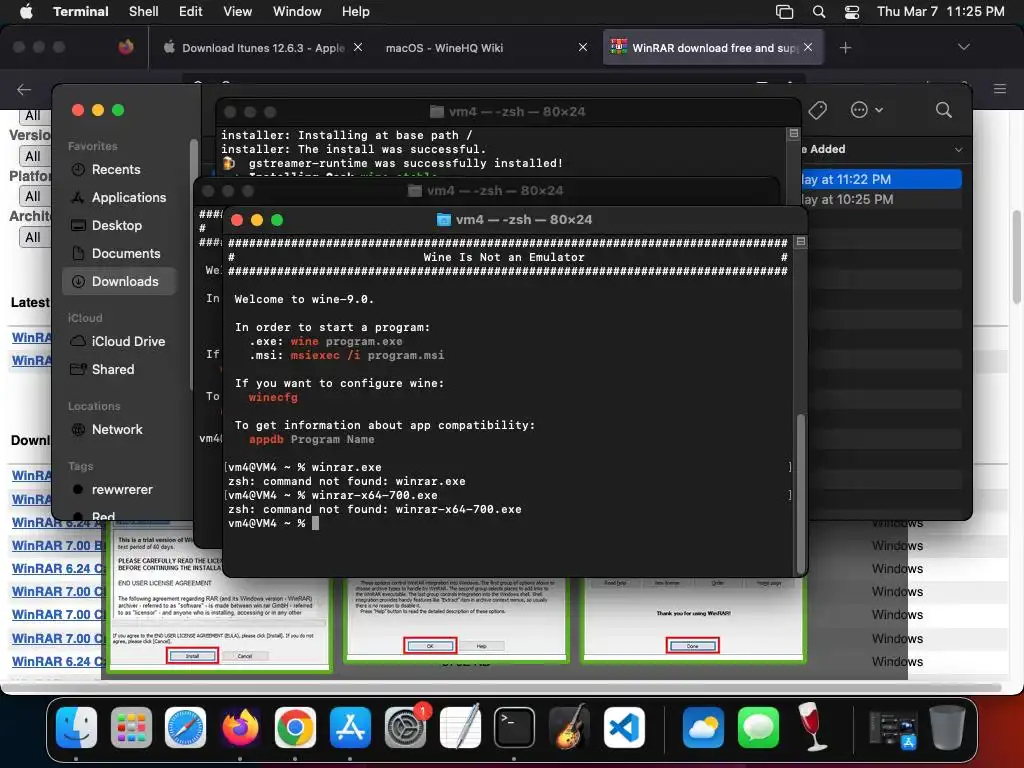The height and width of the screenshot is (768, 1024).
Task: Close the iTunes download browser tab
Action: point(358,47)
